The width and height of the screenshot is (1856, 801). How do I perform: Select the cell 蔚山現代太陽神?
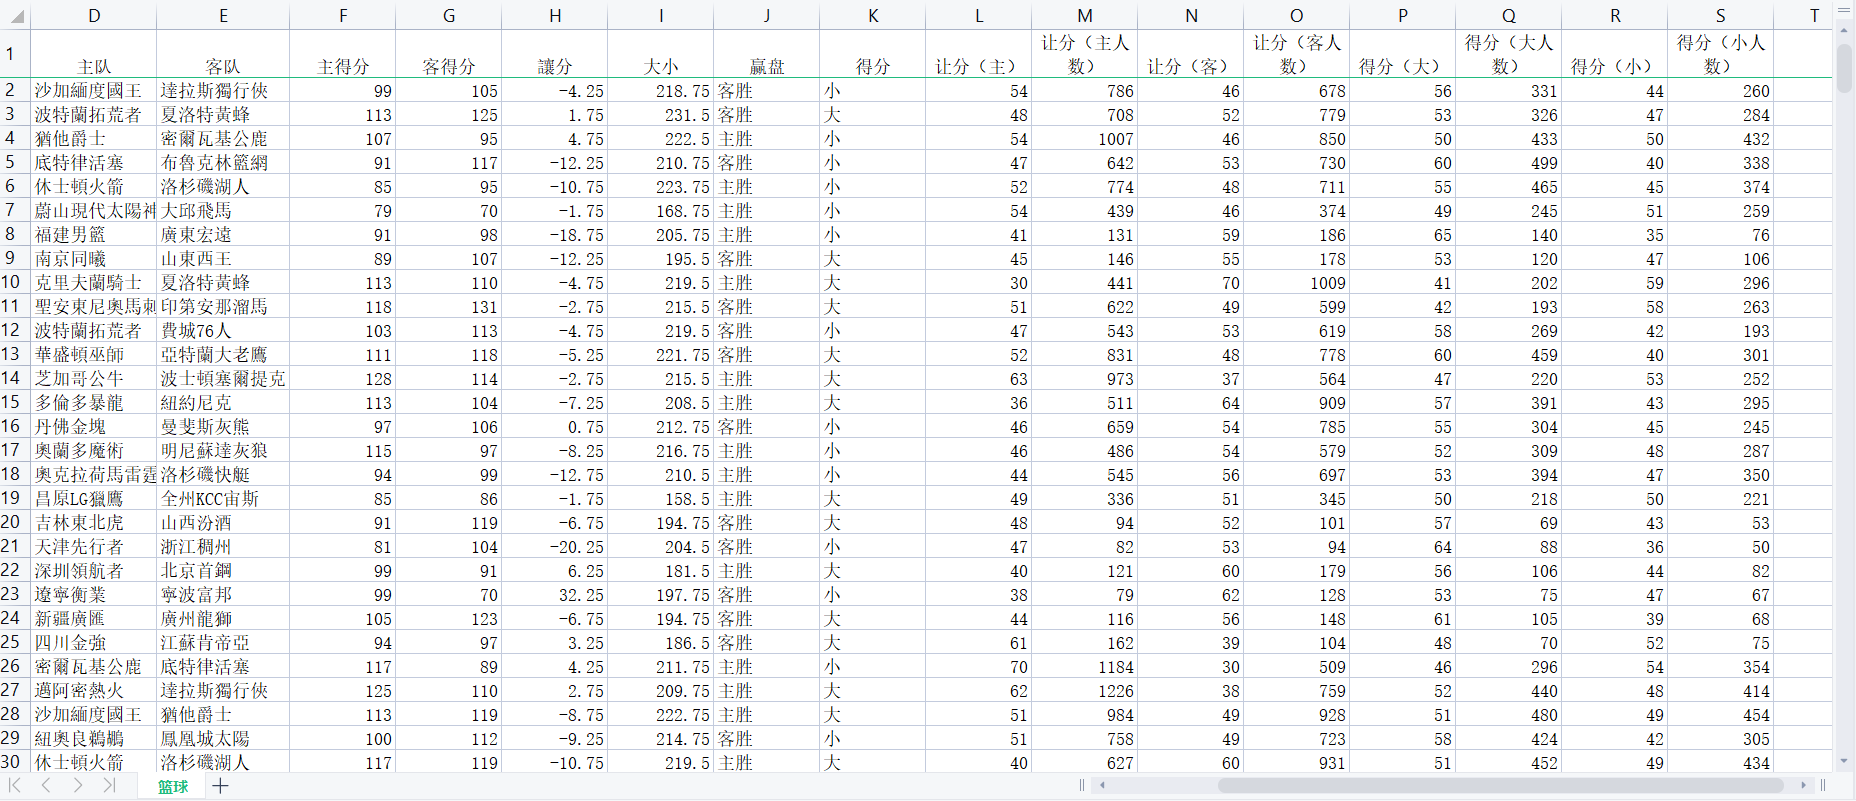coord(94,210)
